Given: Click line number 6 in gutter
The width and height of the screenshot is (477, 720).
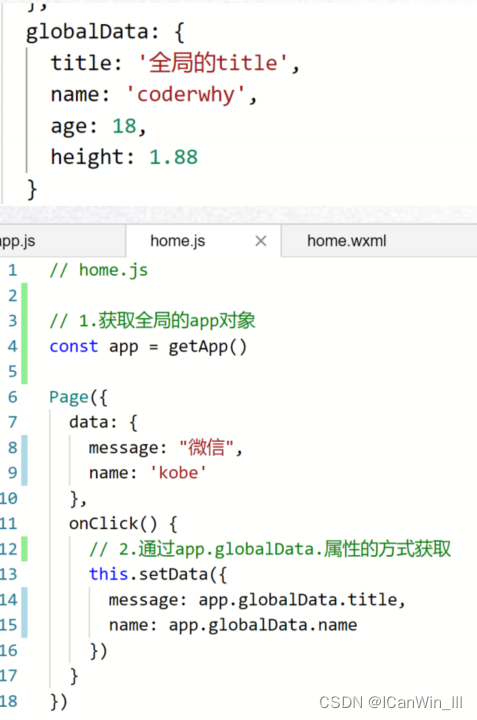Looking at the screenshot, I should pyautogui.click(x=12, y=397).
